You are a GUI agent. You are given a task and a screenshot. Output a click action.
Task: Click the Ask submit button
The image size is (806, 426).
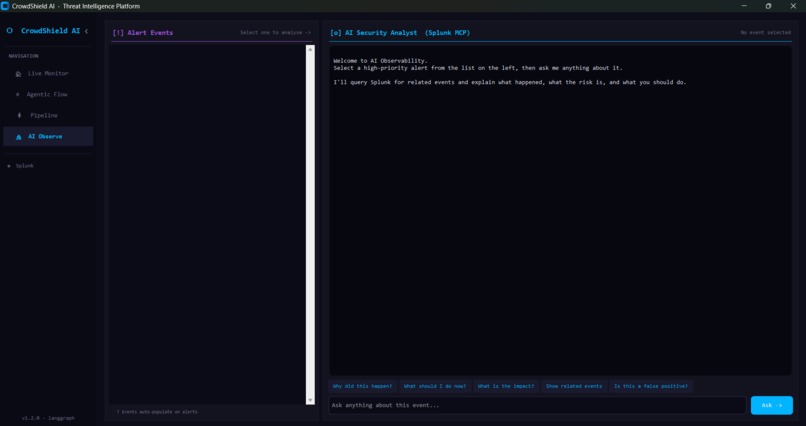(772, 405)
